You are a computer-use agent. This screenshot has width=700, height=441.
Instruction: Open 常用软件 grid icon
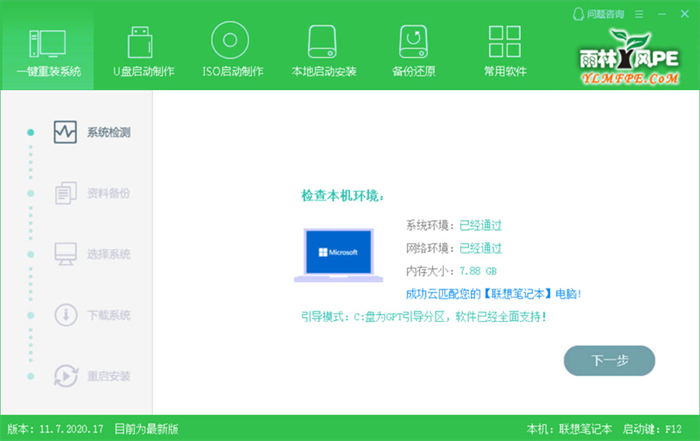click(503, 42)
